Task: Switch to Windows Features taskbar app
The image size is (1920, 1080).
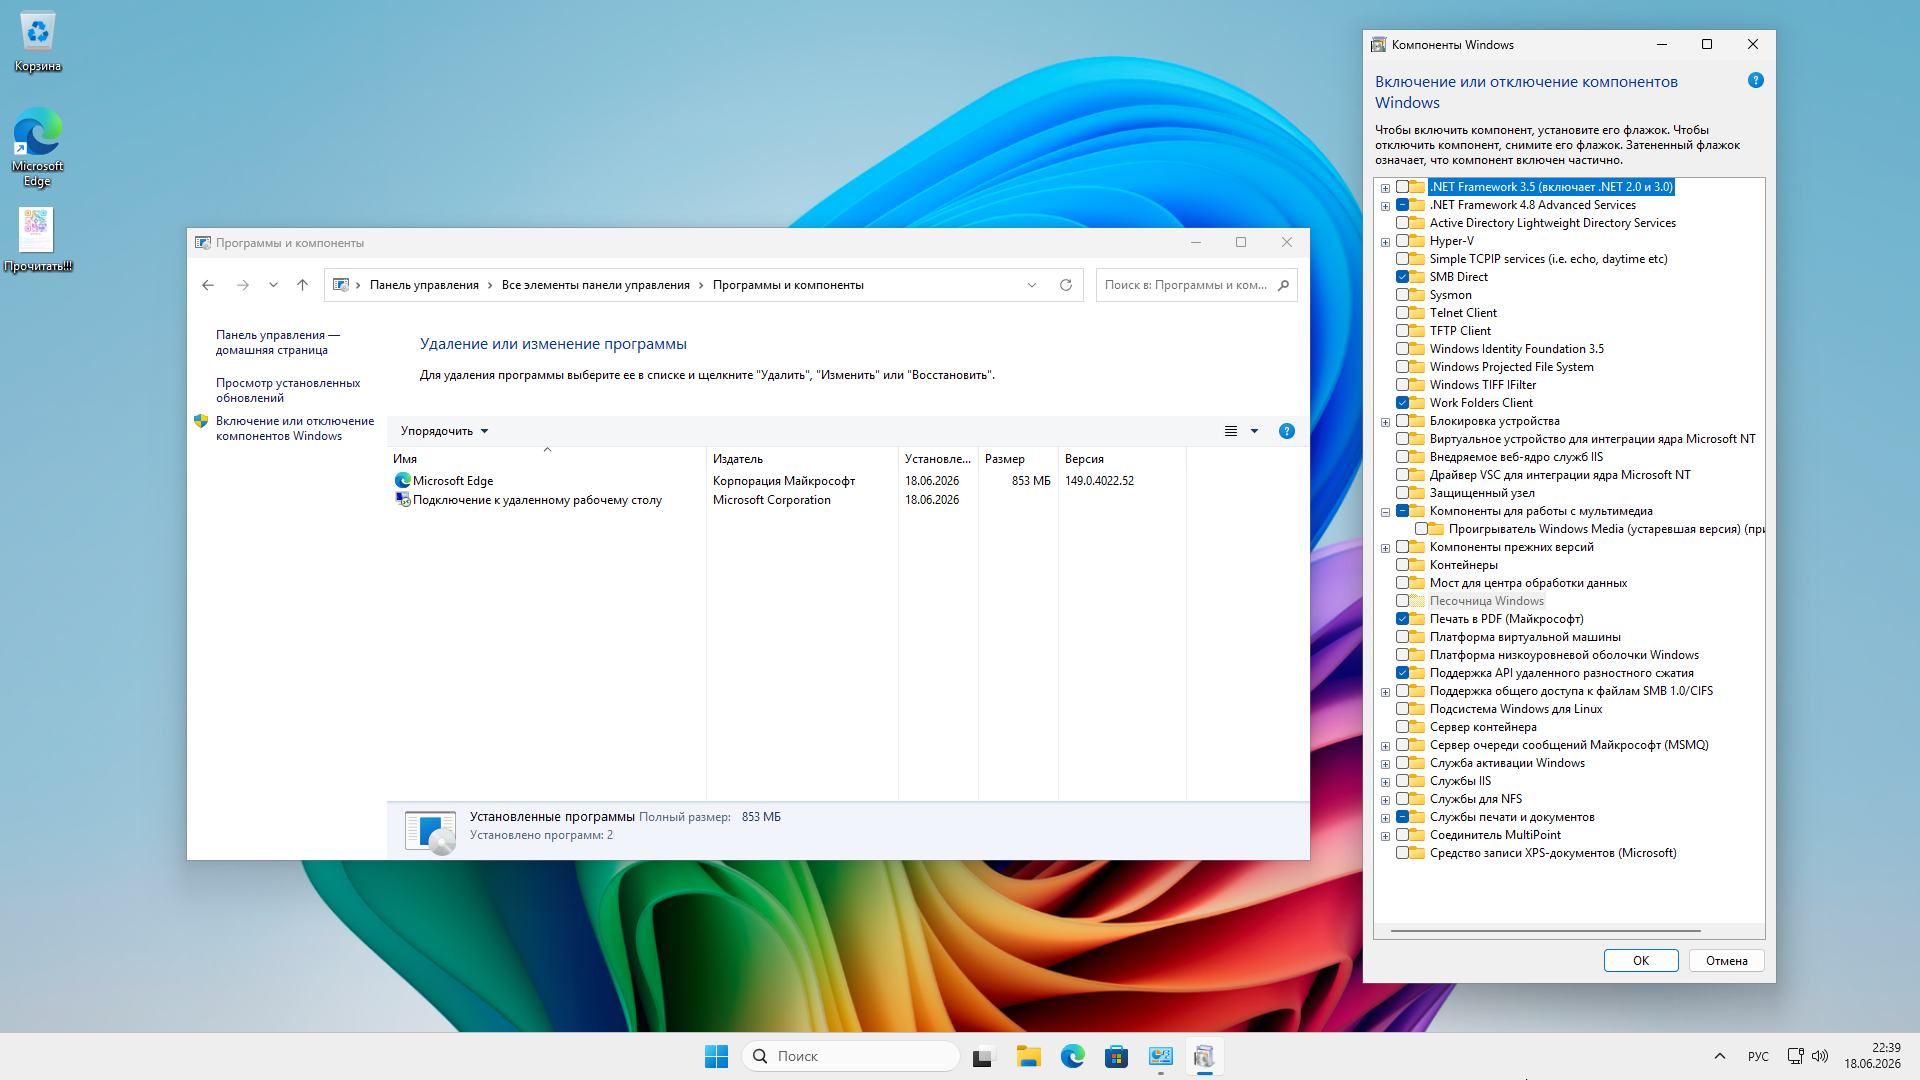Action: click(1205, 1056)
